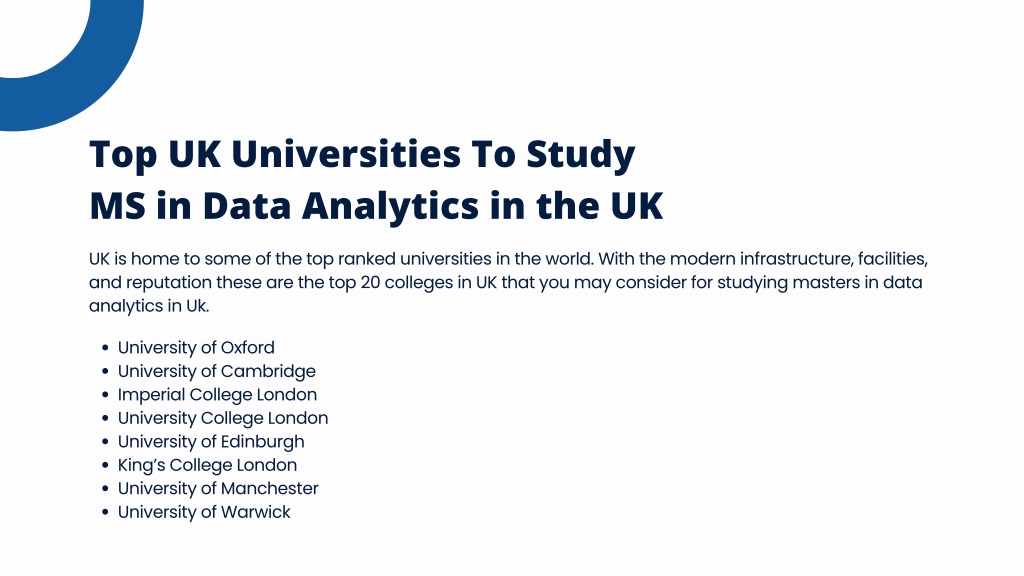Select the 'University of Oxford' list item
Screen dimensions: 1024x576
point(196,347)
